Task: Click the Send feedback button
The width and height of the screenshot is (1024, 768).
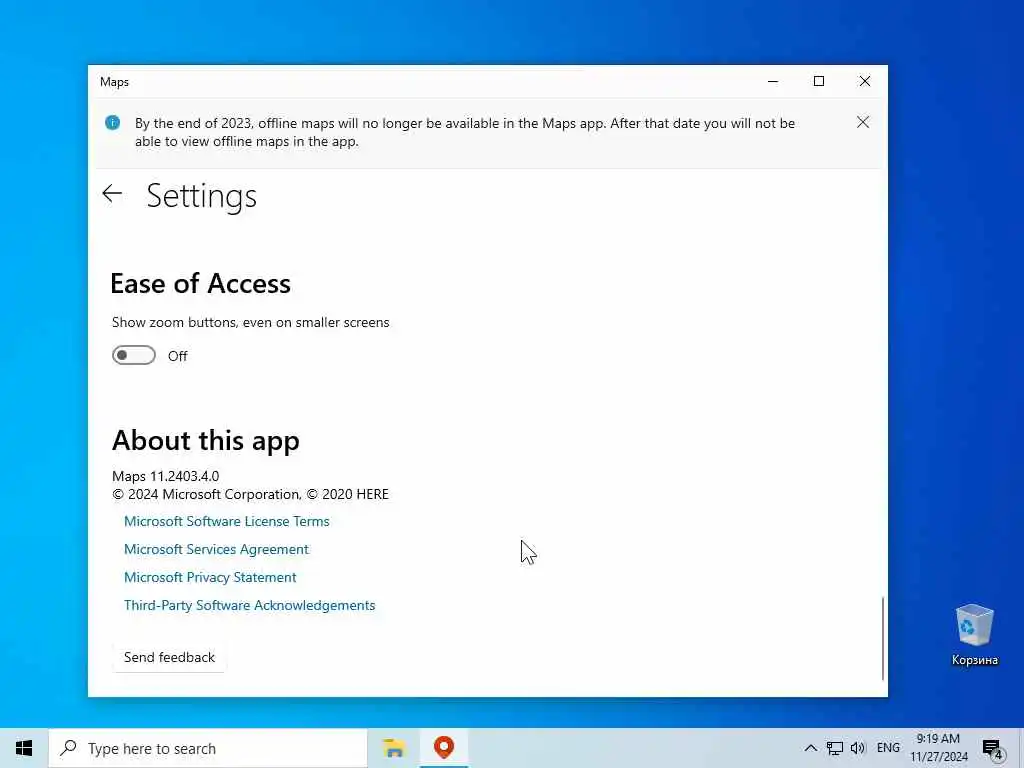Action: tap(169, 657)
